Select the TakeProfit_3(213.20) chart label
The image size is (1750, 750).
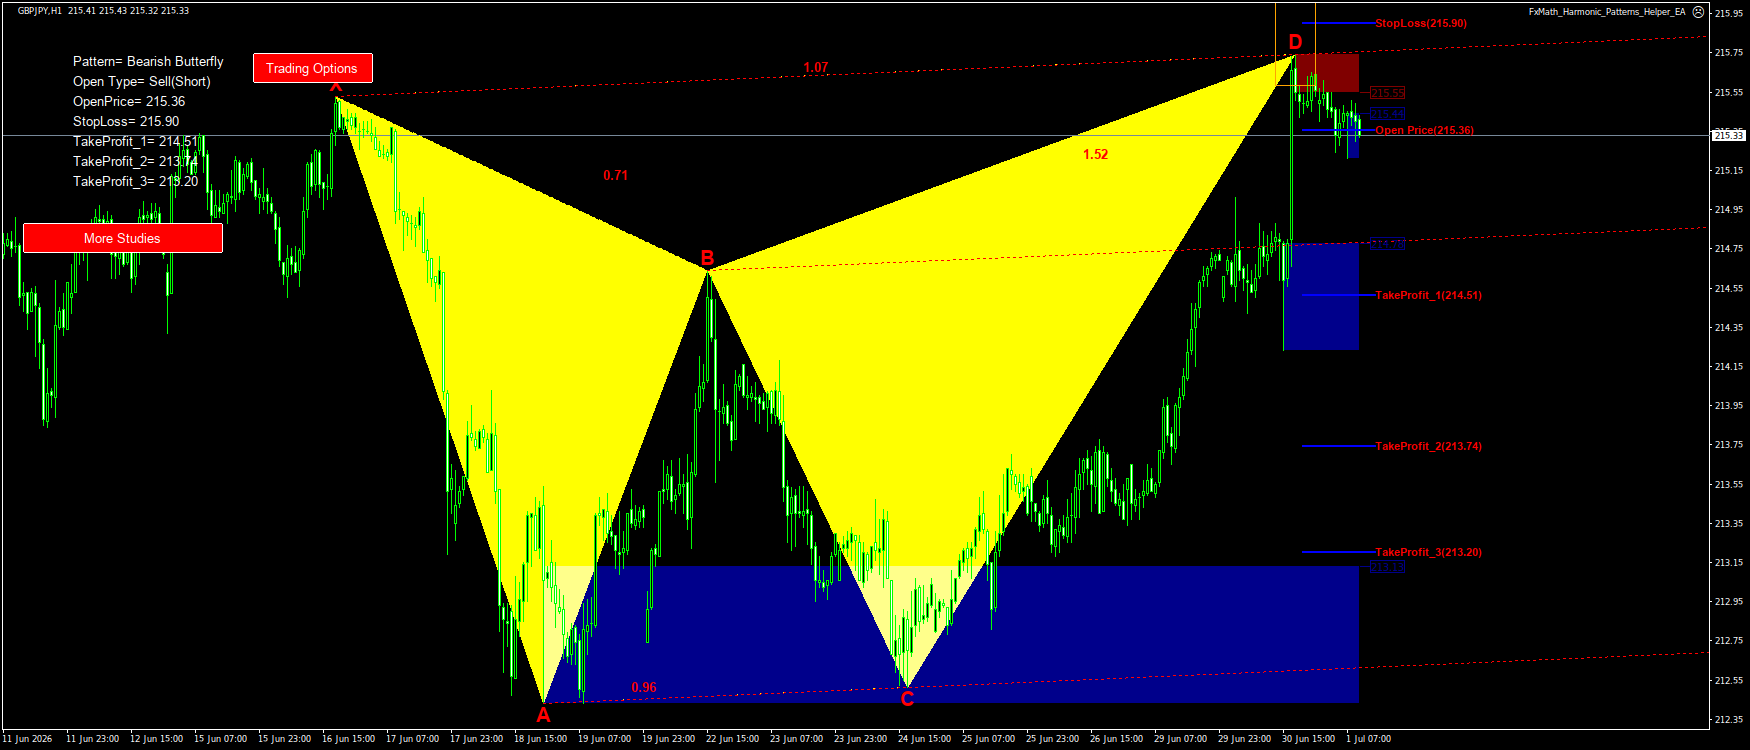tap(1428, 552)
